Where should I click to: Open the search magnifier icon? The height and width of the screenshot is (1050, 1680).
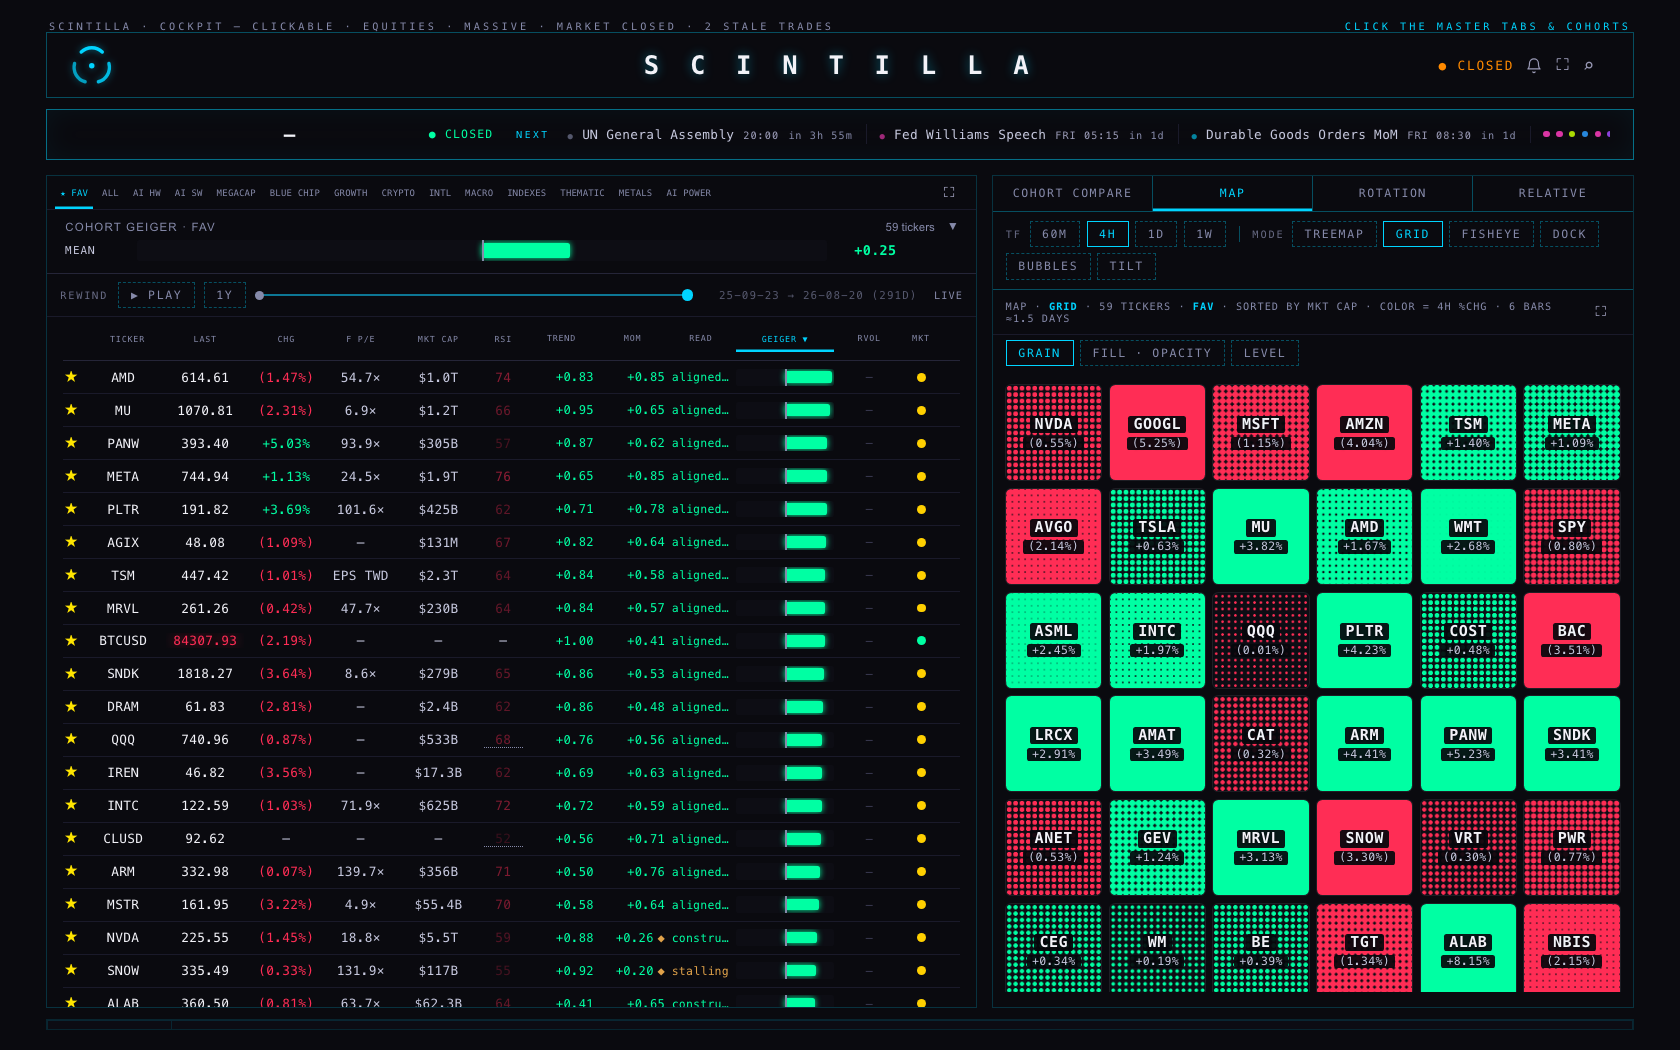pyautogui.click(x=1588, y=66)
